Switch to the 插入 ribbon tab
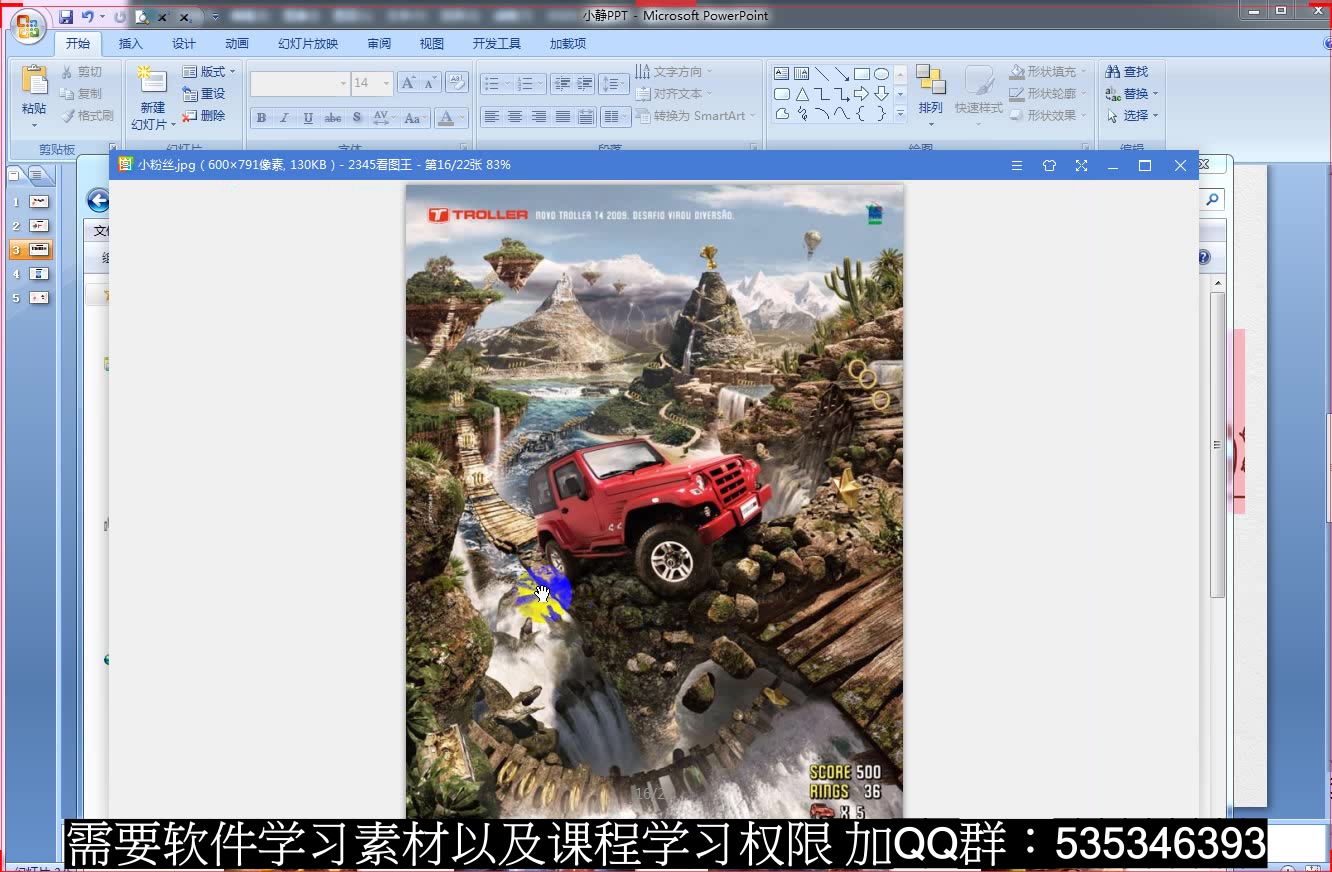Viewport: 1332px width, 872px height. [131, 43]
